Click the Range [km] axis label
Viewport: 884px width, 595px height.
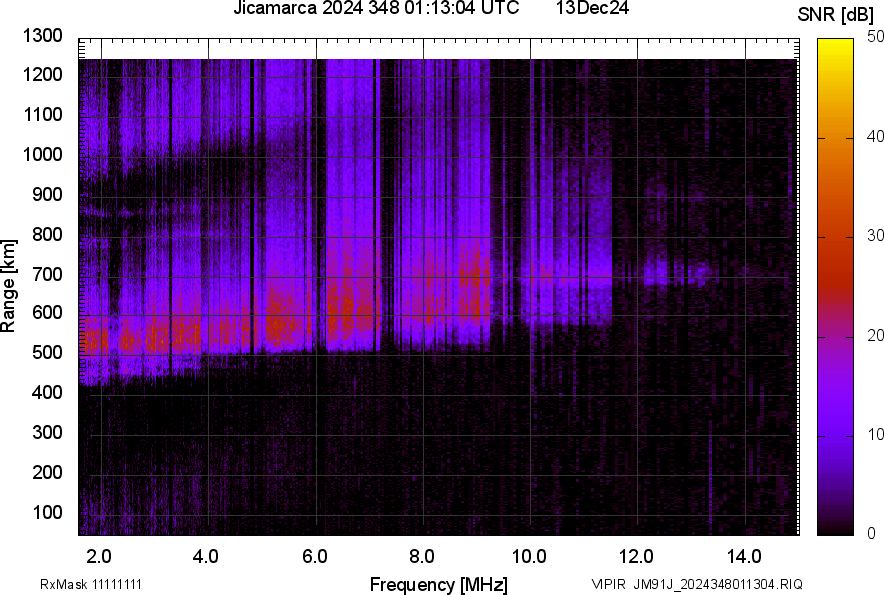tap(9, 286)
